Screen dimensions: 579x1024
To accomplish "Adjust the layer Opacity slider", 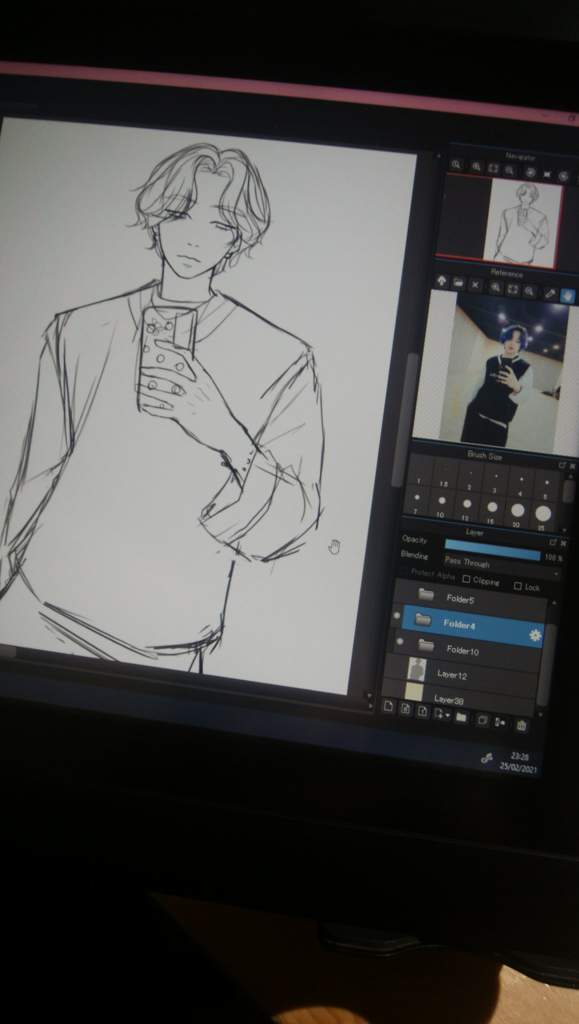I will (x=492, y=547).
